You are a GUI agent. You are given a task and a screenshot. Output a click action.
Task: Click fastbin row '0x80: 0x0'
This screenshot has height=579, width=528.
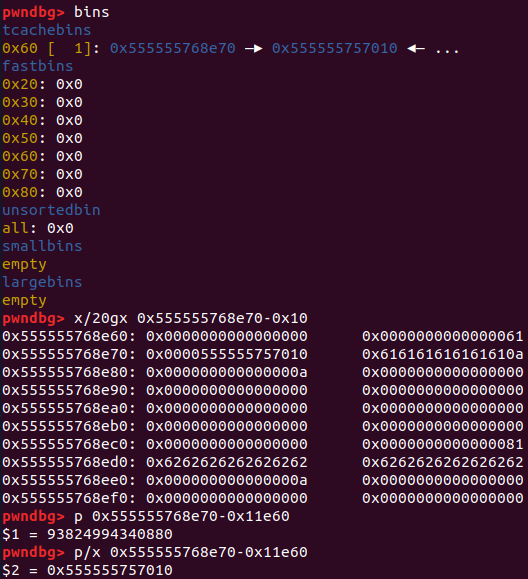coord(42,192)
